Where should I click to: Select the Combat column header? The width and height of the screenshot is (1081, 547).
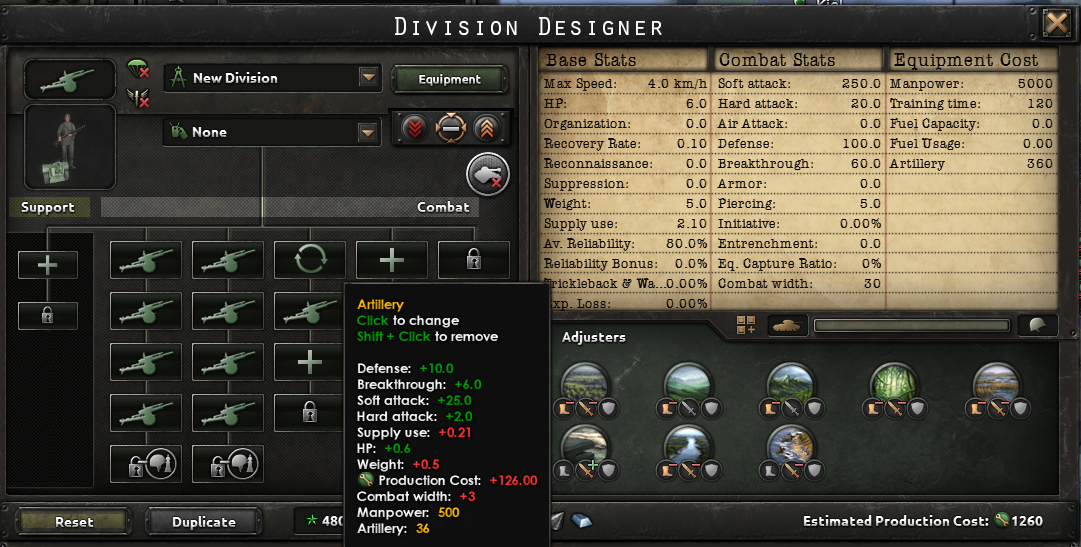(443, 207)
